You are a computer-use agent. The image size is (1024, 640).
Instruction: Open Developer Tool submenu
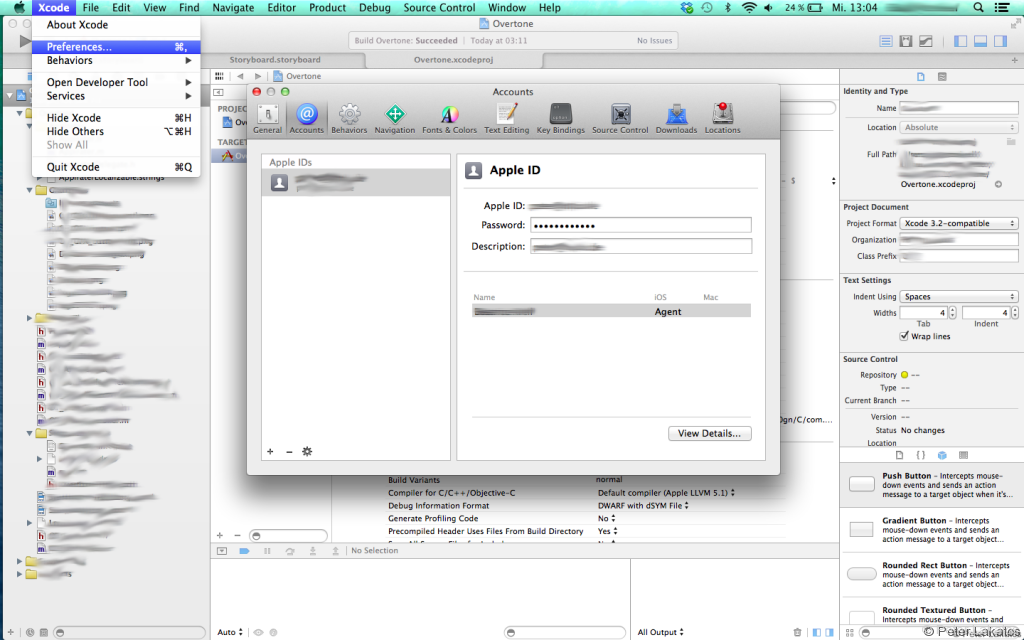point(116,82)
